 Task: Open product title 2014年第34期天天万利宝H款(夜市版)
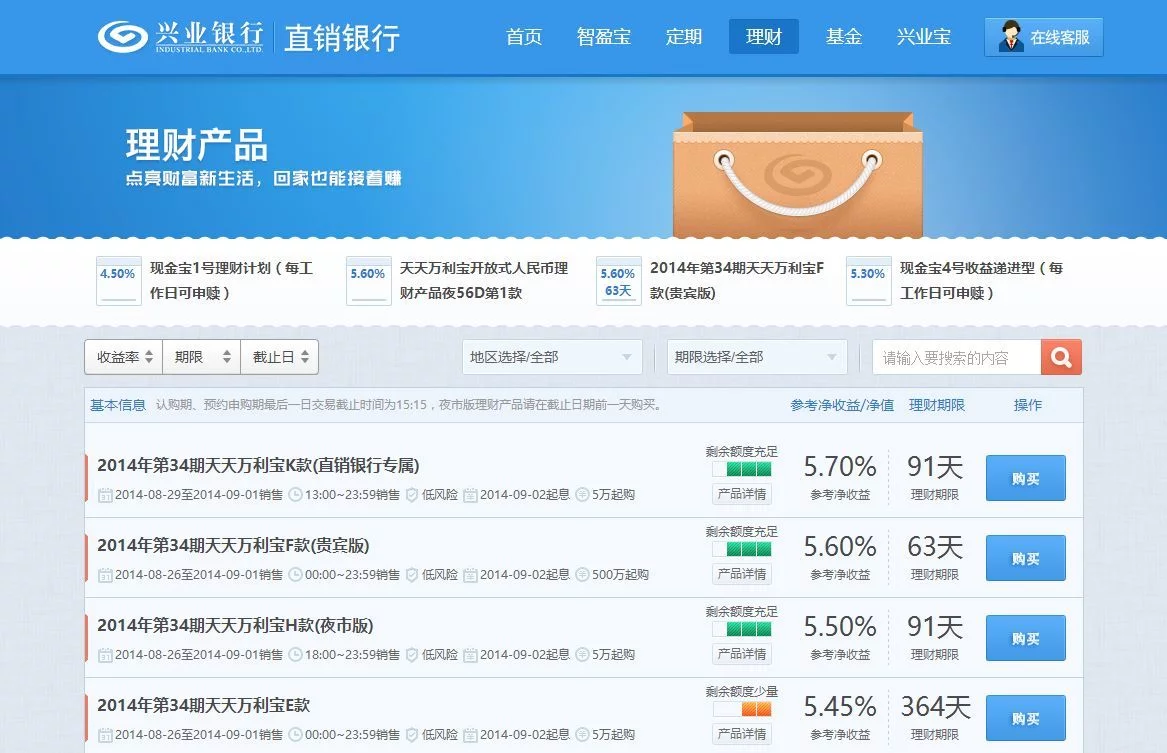(235, 625)
